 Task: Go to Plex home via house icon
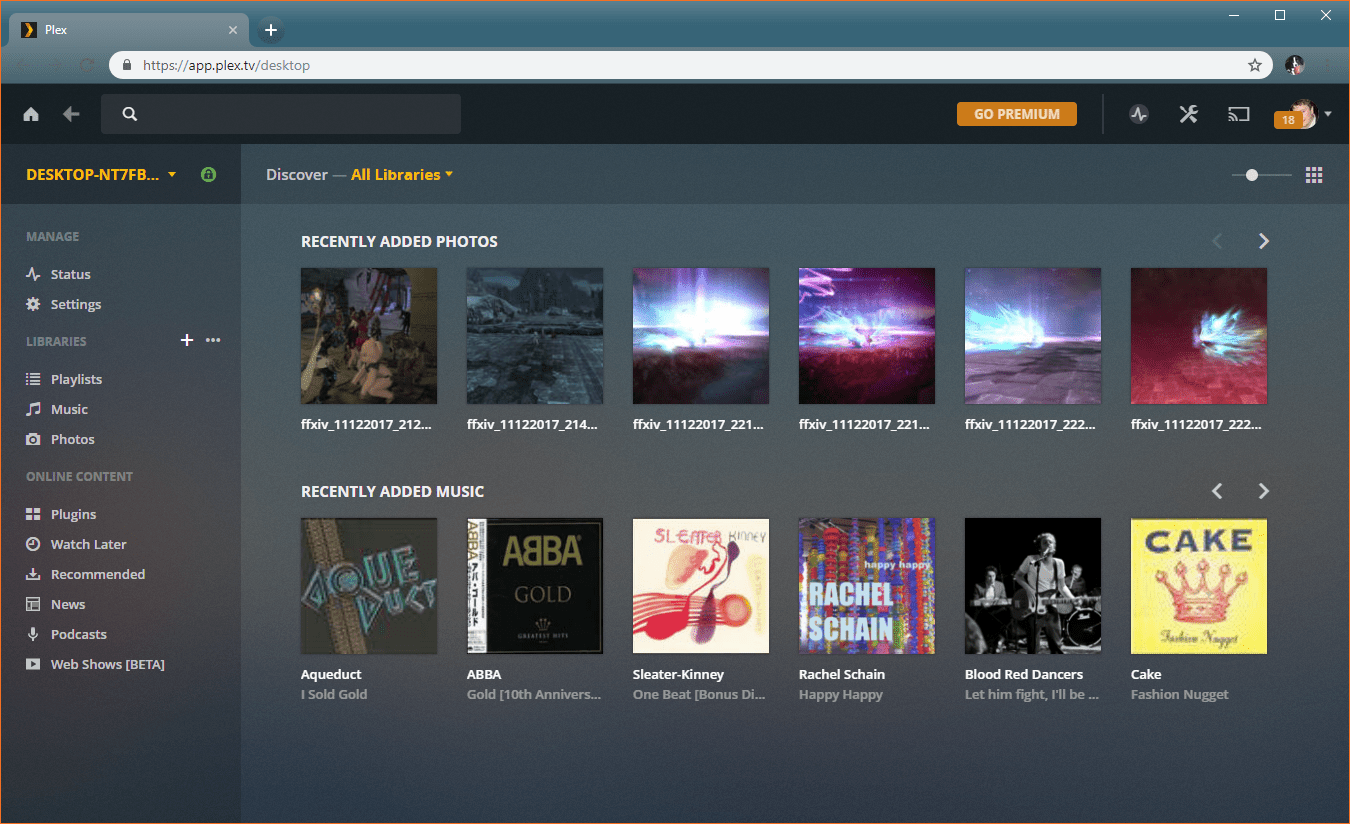(31, 114)
